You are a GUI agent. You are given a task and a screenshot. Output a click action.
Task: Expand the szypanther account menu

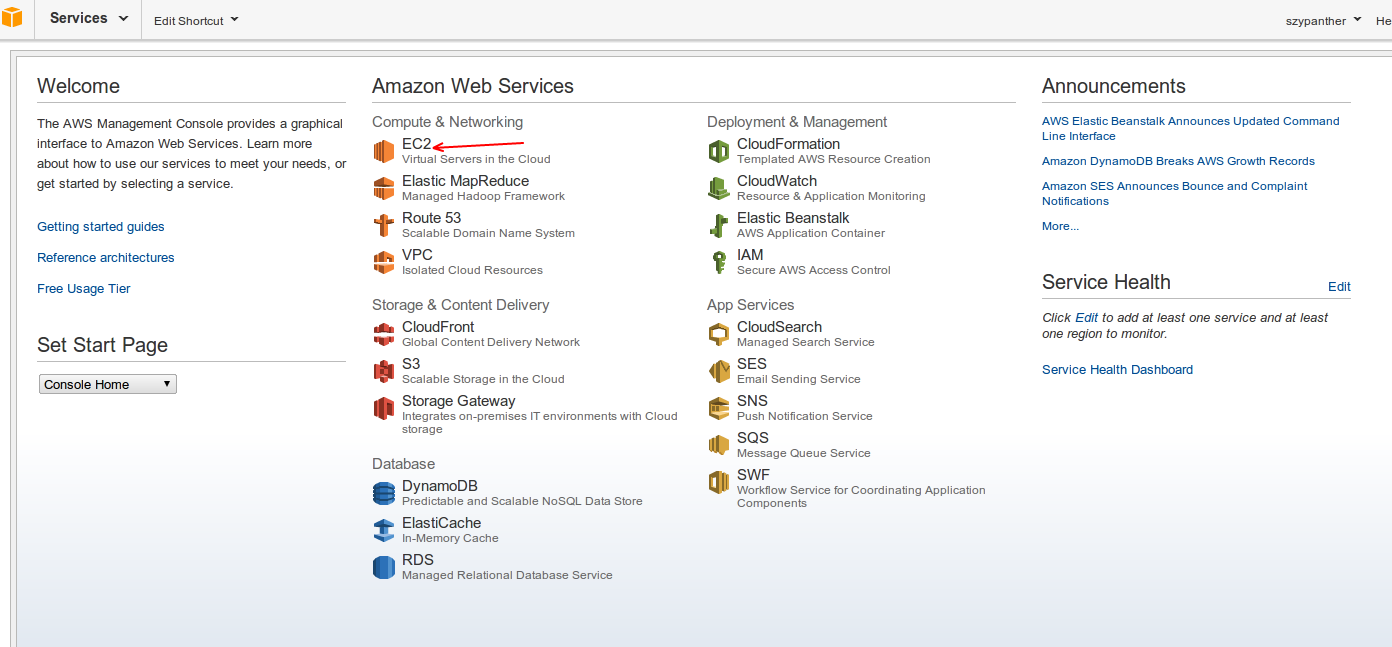pos(1323,20)
